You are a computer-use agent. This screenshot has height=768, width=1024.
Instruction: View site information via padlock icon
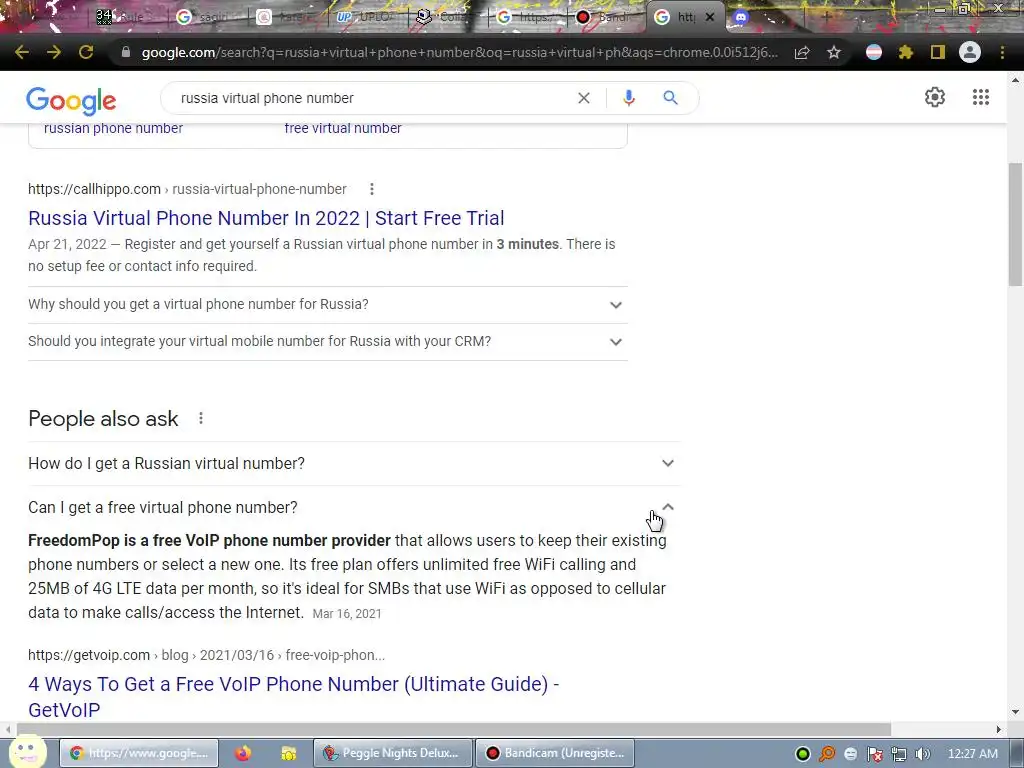[126, 52]
